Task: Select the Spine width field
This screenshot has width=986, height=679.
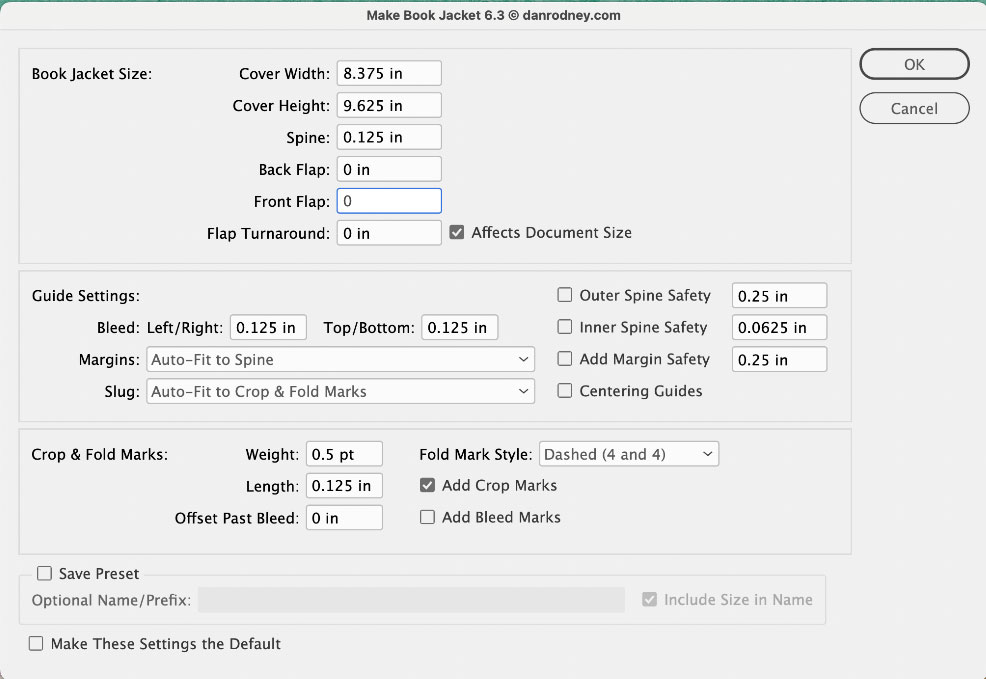Action: [389, 137]
